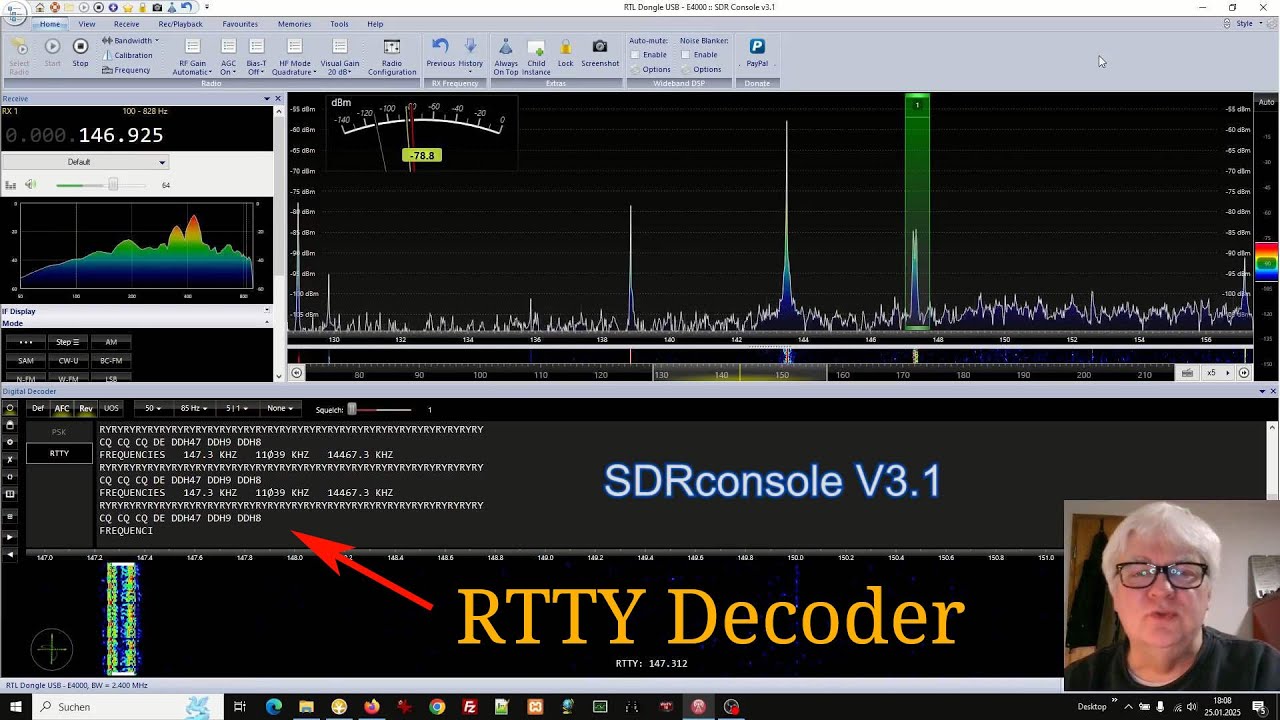The height and width of the screenshot is (720, 1280).
Task: Open HF Mode Quadrature dropdown
Action: pyautogui.click(x=294, y=57)
